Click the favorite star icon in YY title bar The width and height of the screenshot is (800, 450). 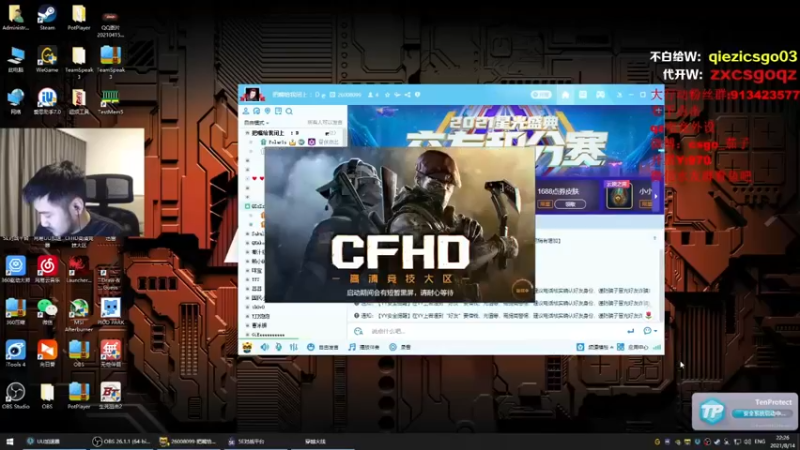[387, 95]
